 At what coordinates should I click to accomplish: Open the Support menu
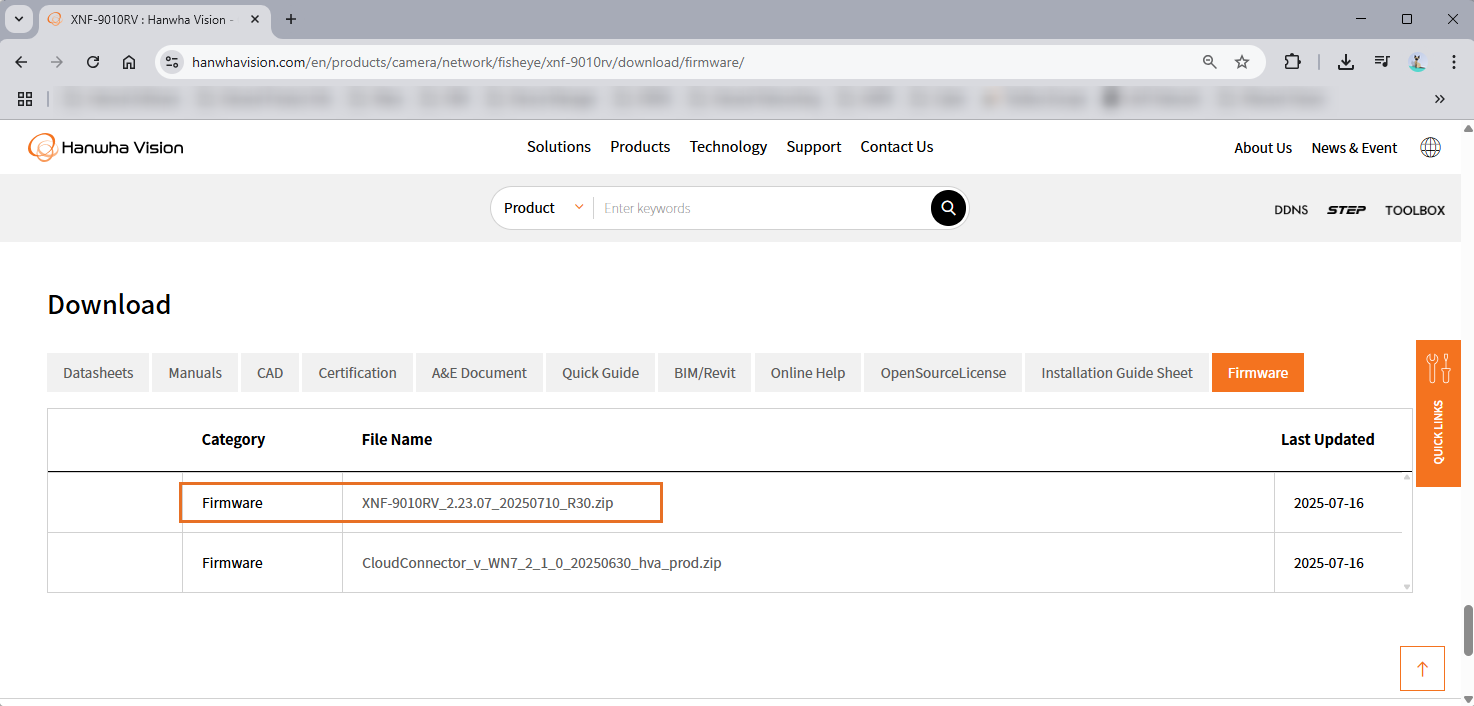pyautogui.click(x=814, y=147)
